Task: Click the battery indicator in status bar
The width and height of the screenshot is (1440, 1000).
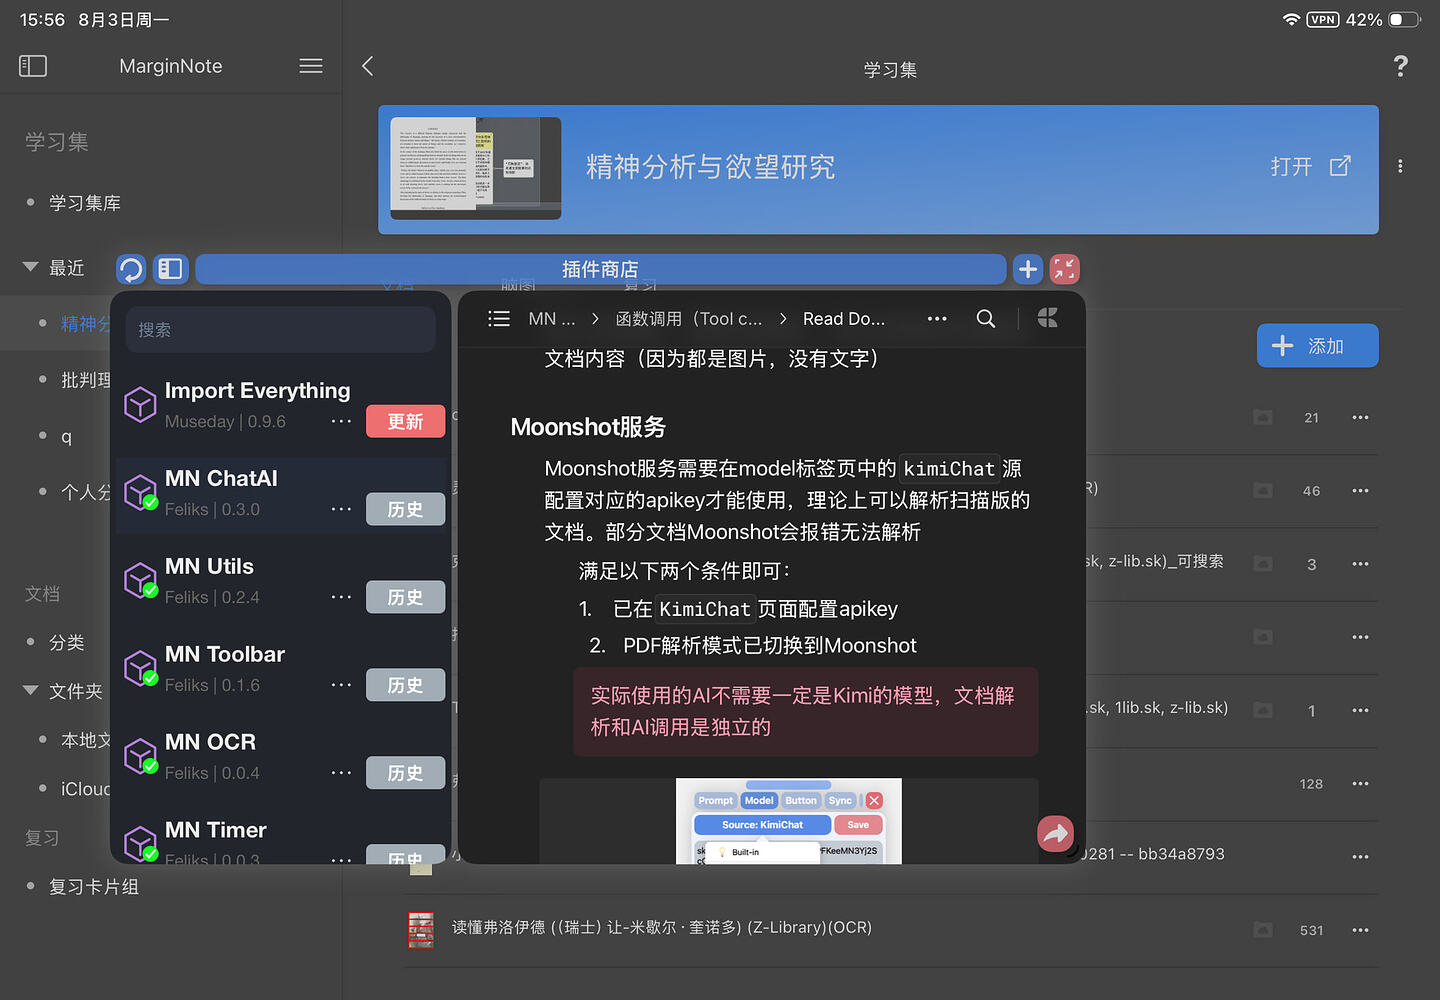Action: coord(1405,20)
